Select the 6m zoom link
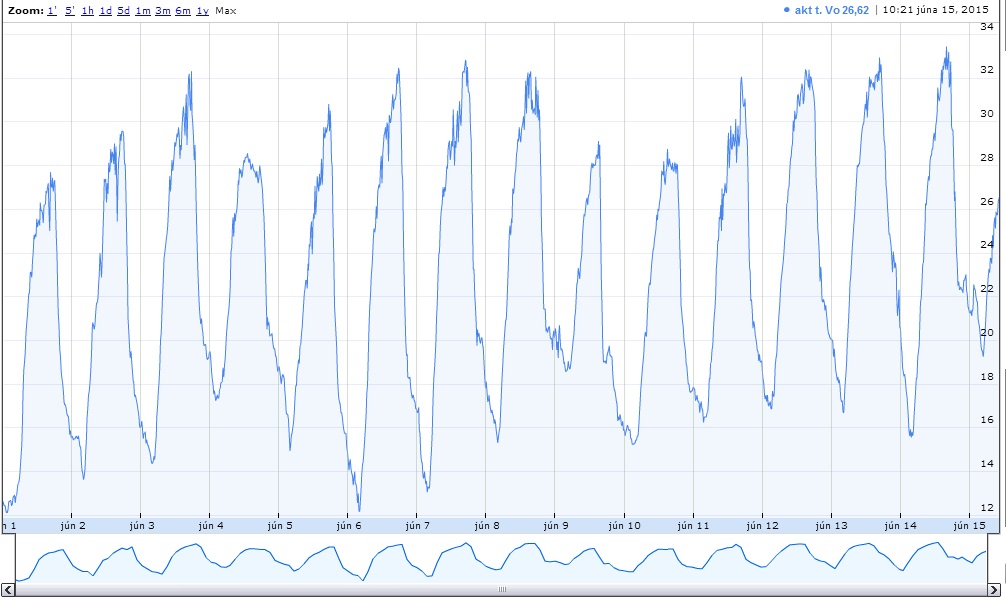This screenshot has width=1006, height=605. click(x=183, y=10)
